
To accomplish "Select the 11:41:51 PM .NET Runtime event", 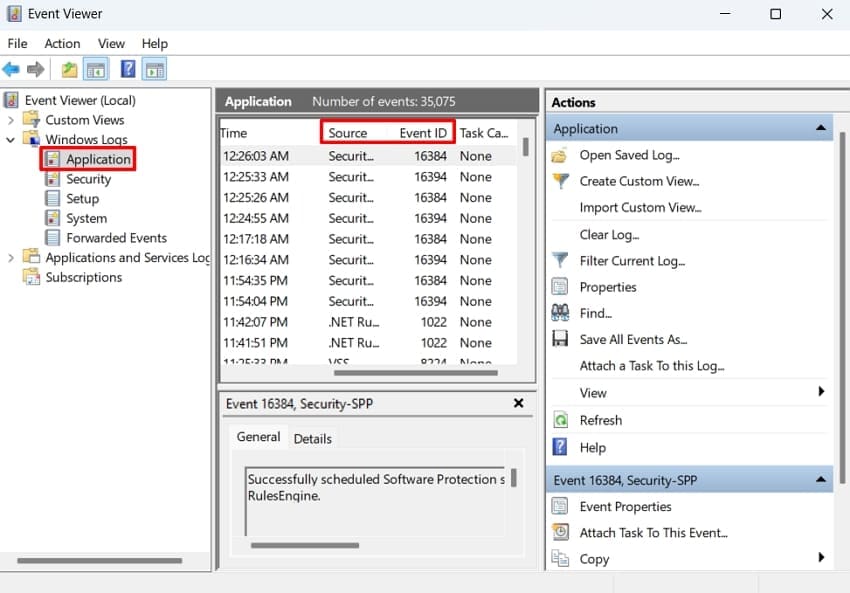I will pos(369,343).
